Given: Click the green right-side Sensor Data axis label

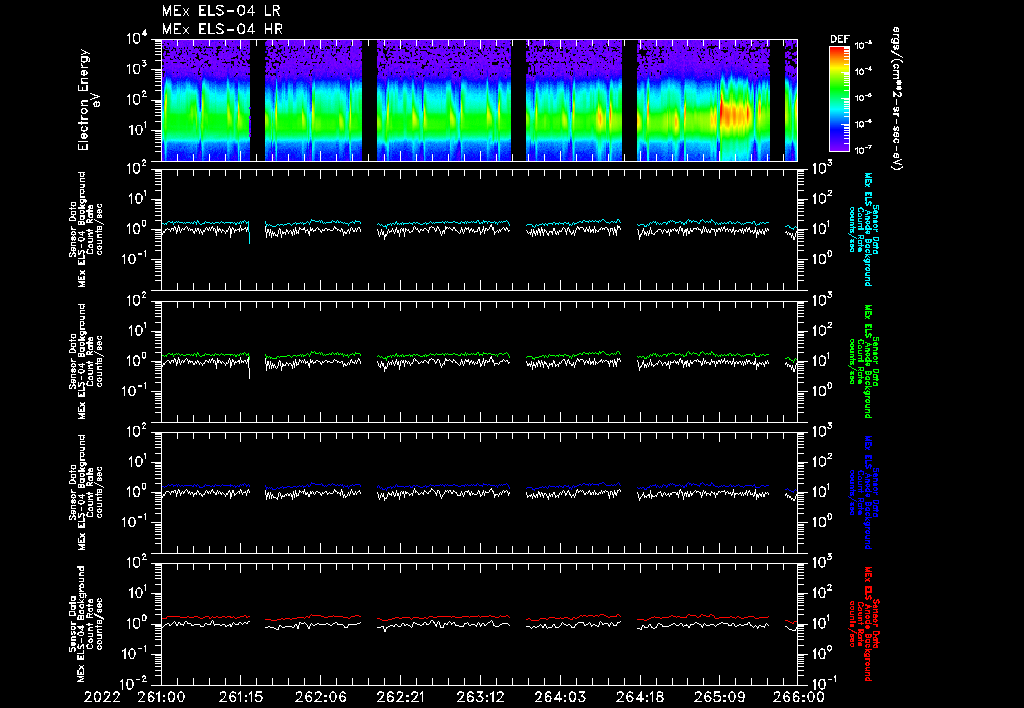Looking at the screenshot, I should click(863, 361).
